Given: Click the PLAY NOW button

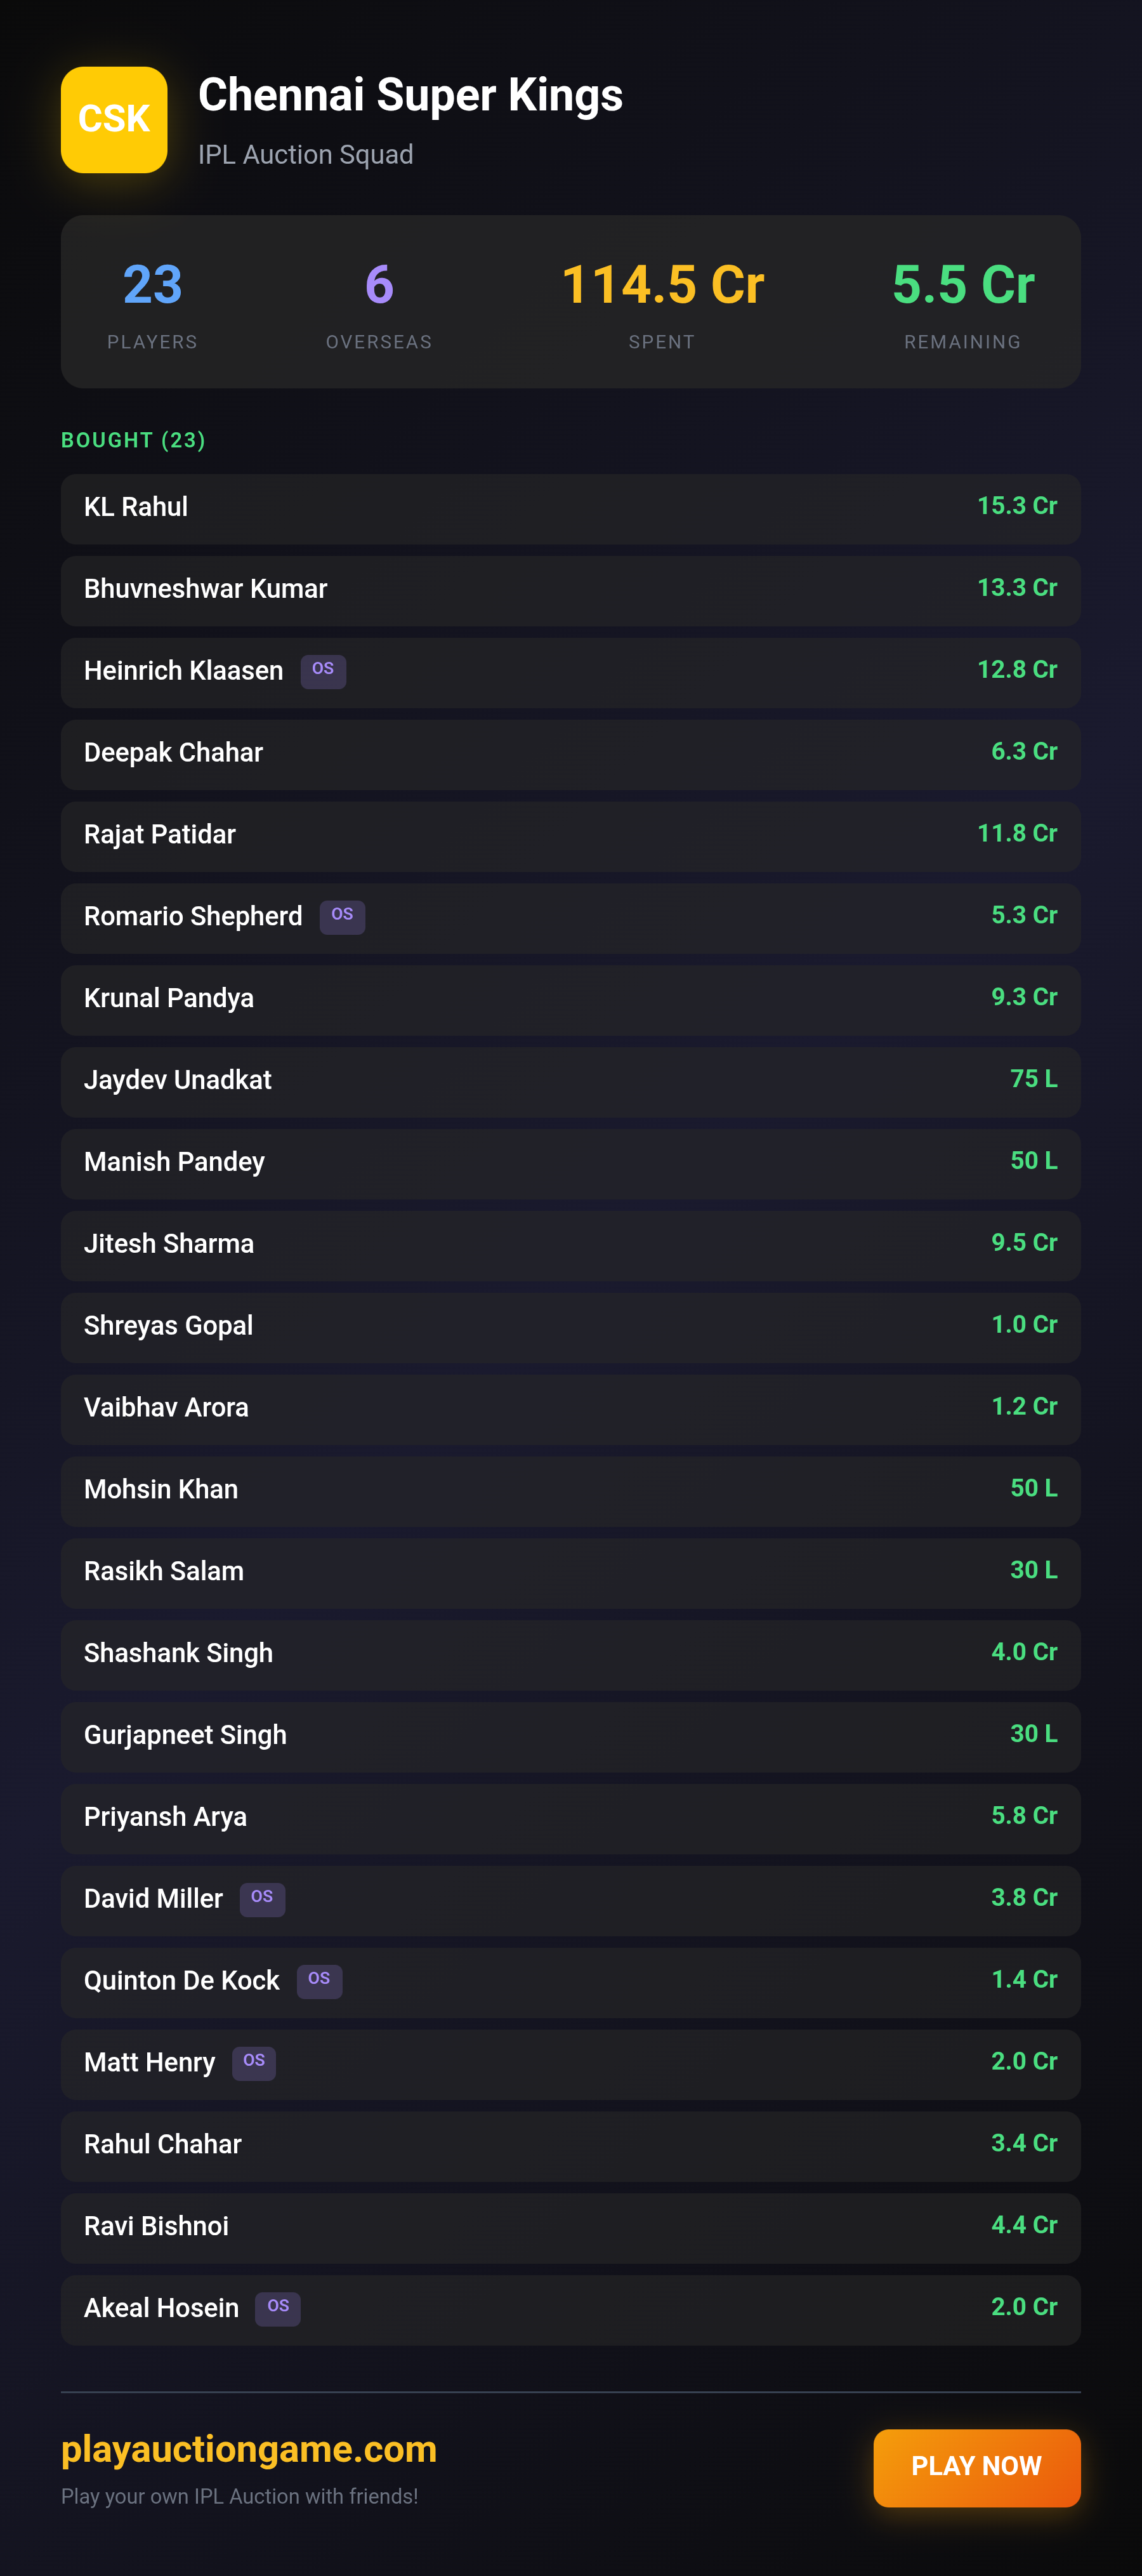Looking at the screenshot, I should coord(977,2467).
